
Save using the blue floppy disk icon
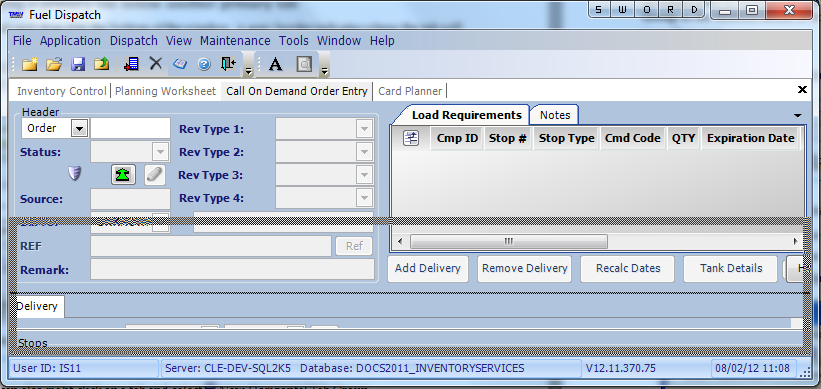tap(78, 64)
